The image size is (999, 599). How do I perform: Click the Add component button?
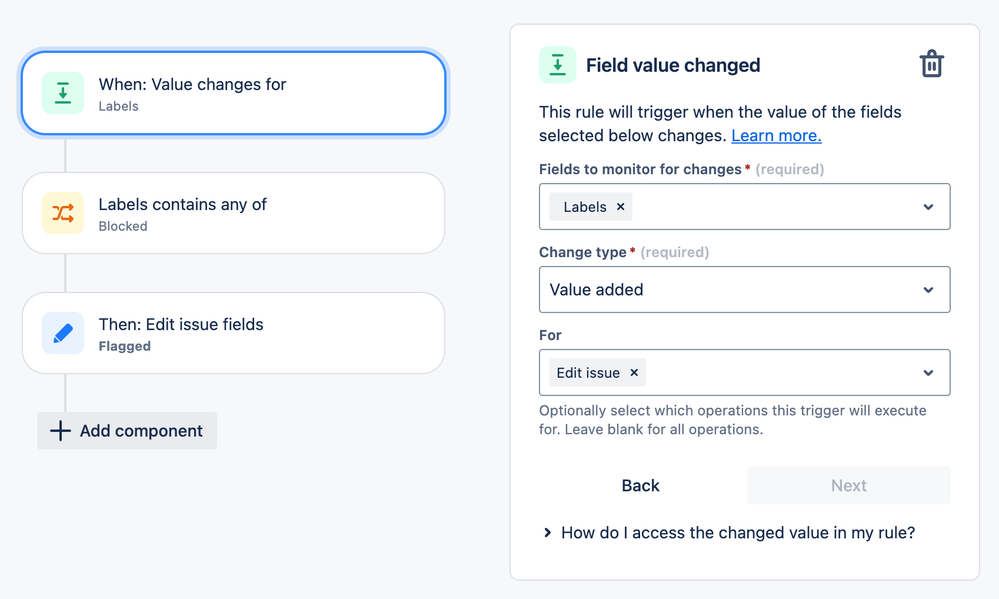[127, 431]
